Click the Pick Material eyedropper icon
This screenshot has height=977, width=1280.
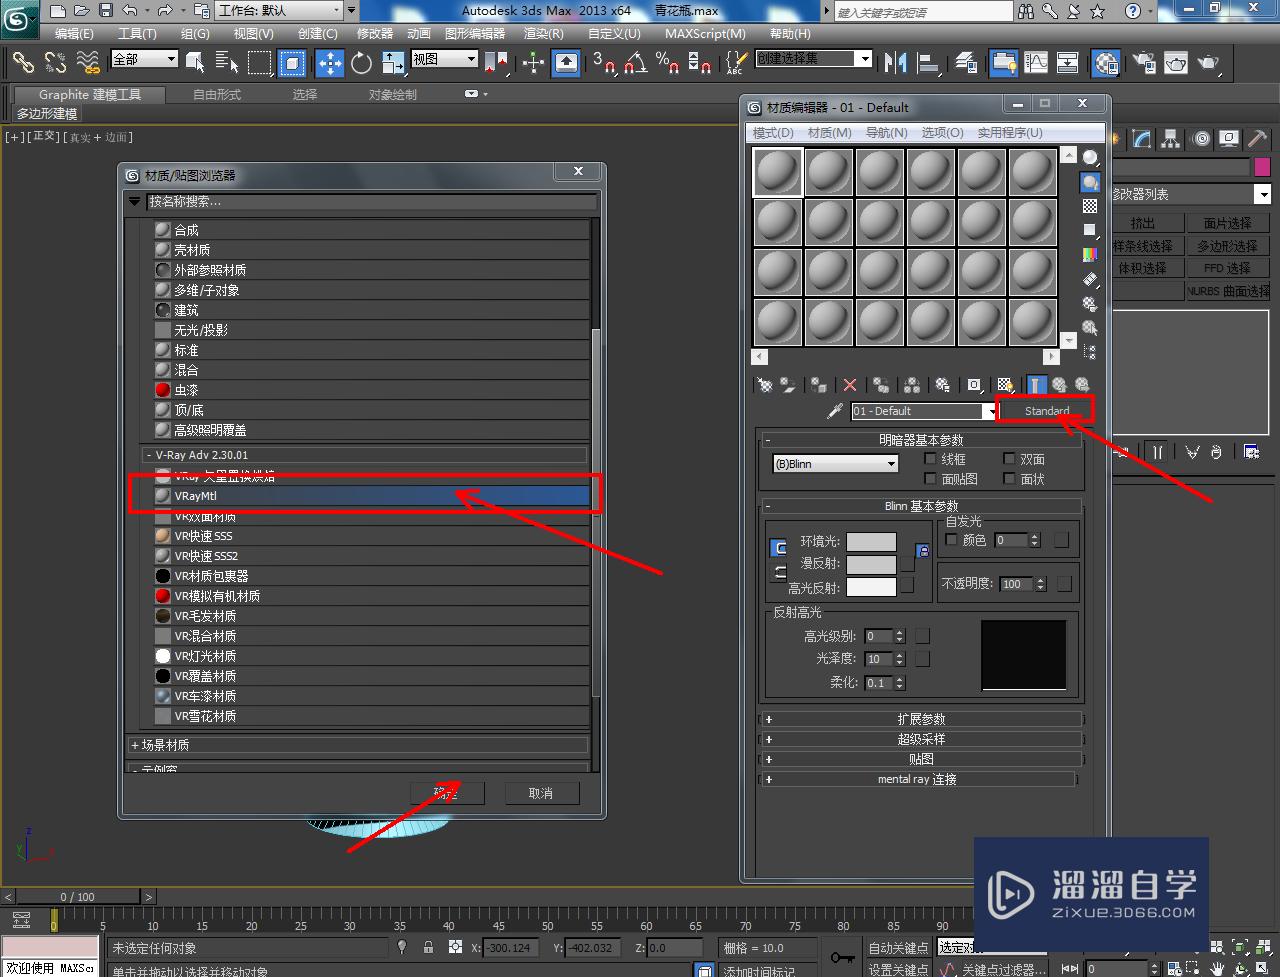point(835,411)
